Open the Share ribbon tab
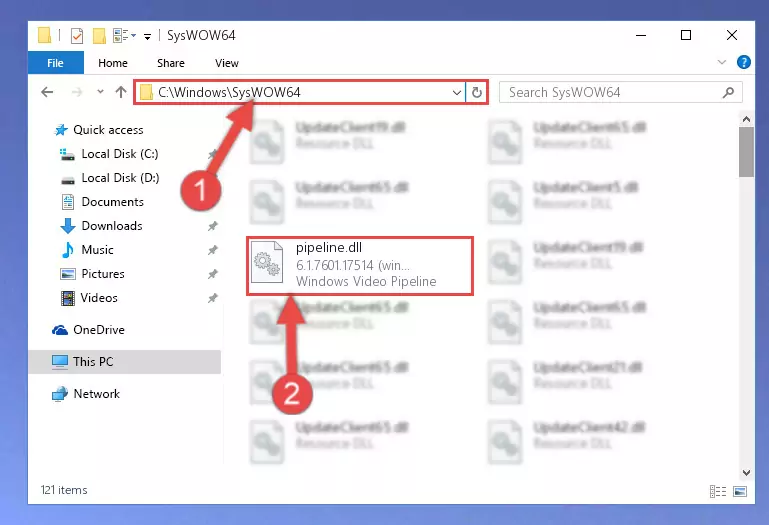 pos(171,63)
